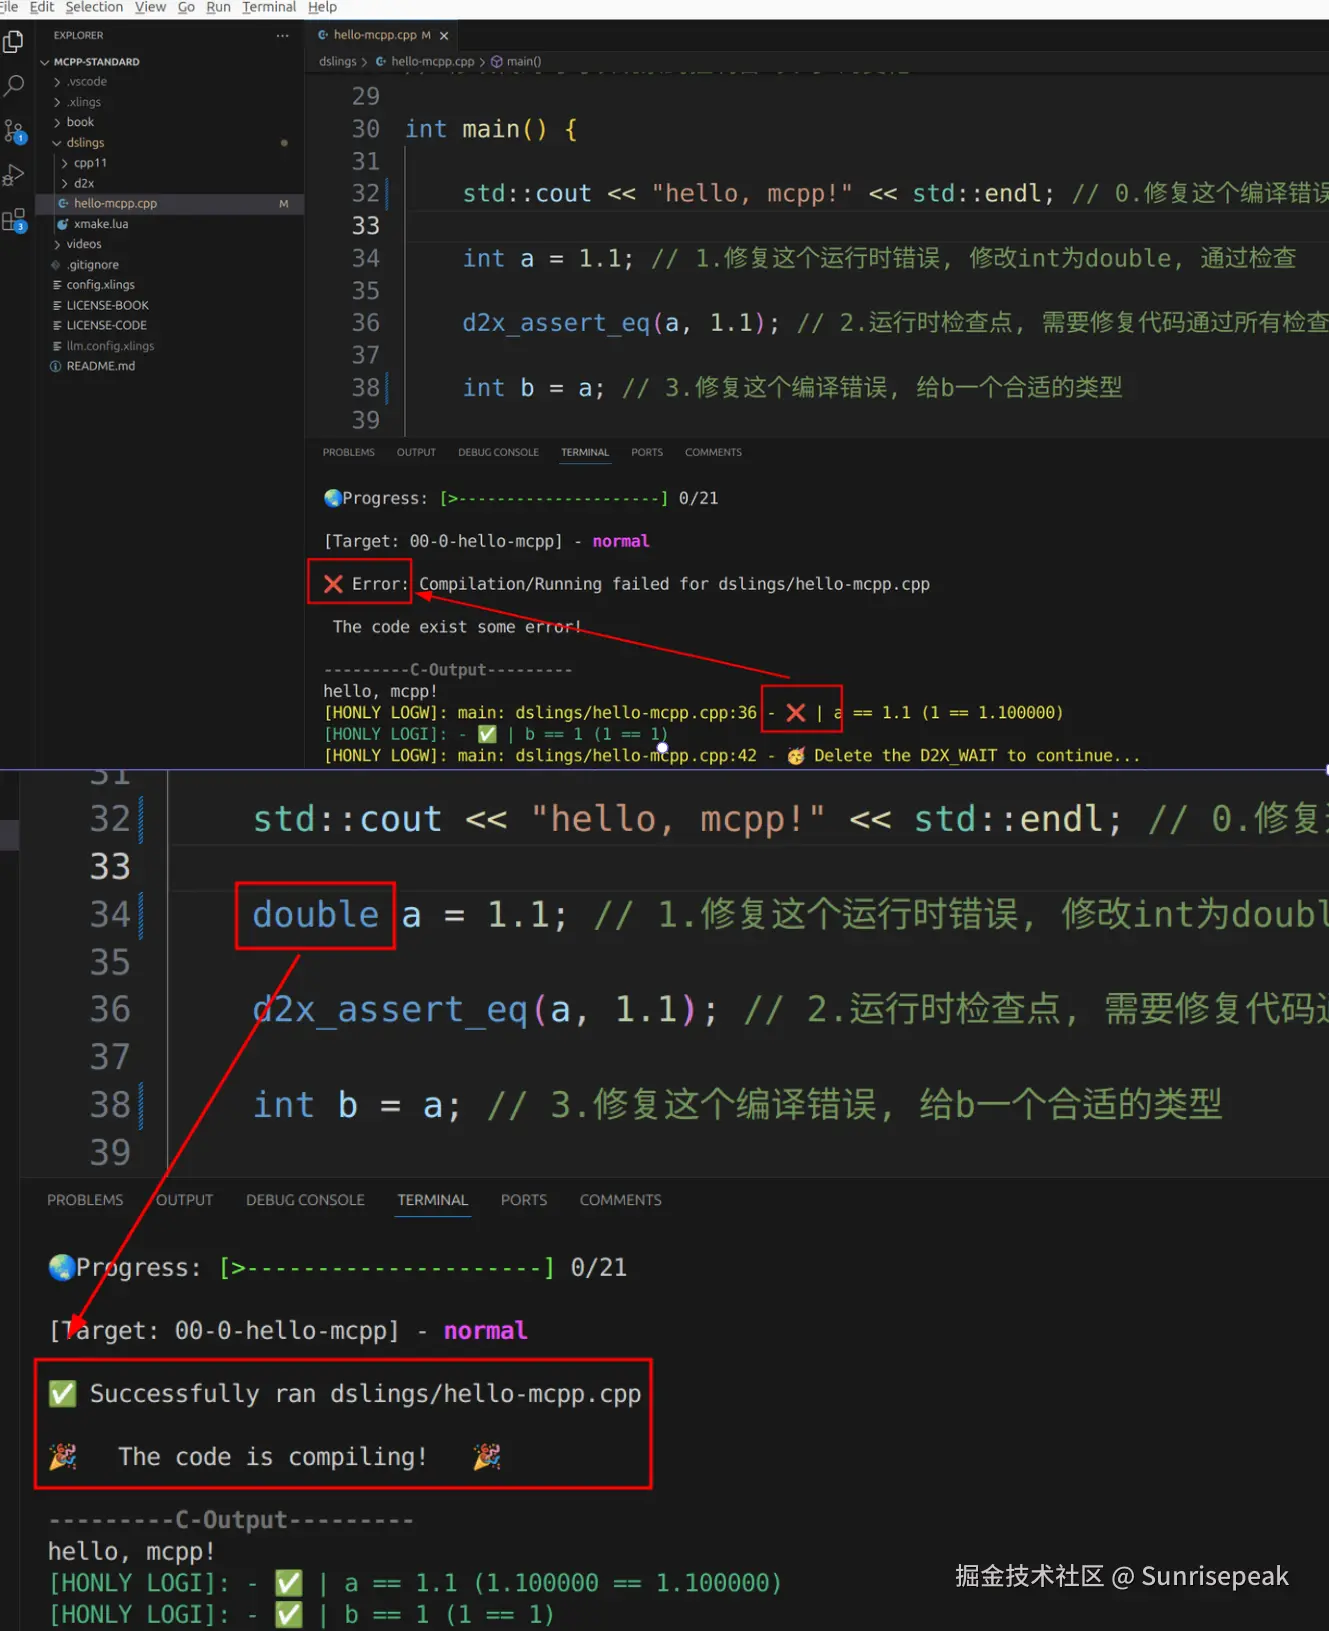1329x1631 pixels.
Task: Switch to DEBUG CONSOLE tab in lower screenshot
Action: 305,1200
